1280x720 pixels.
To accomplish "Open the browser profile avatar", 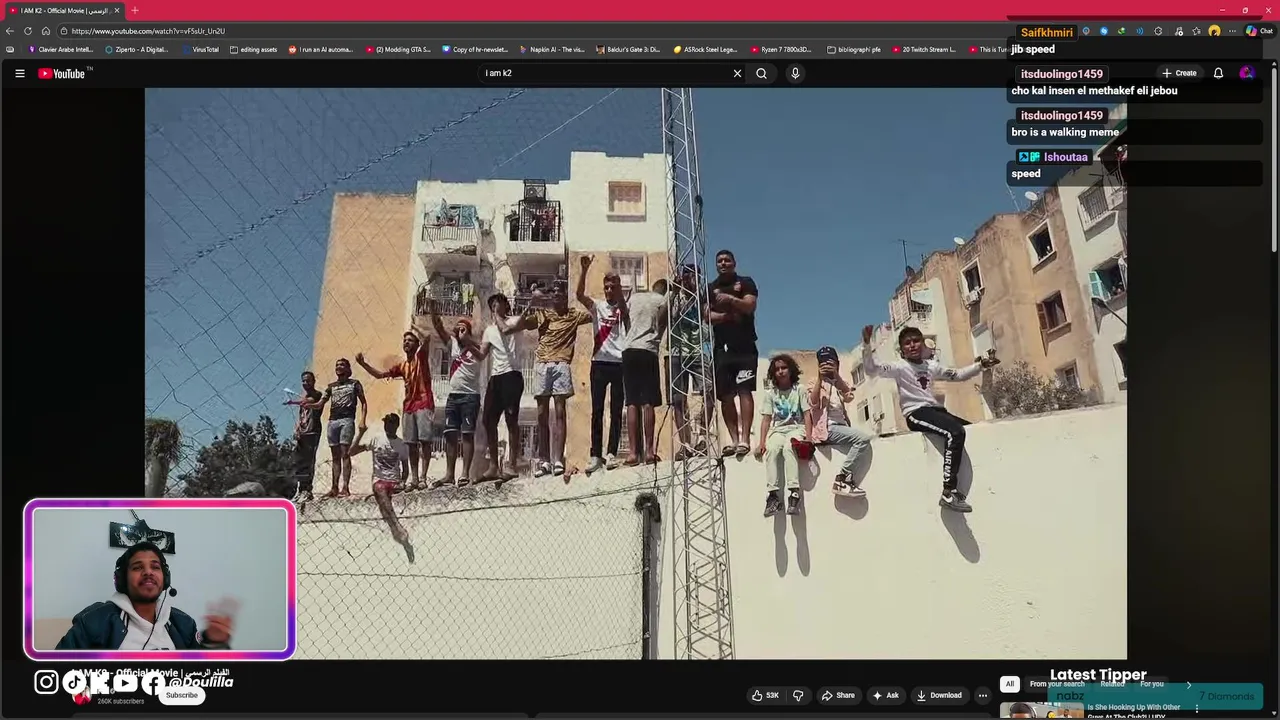I will coord(1214,31).
